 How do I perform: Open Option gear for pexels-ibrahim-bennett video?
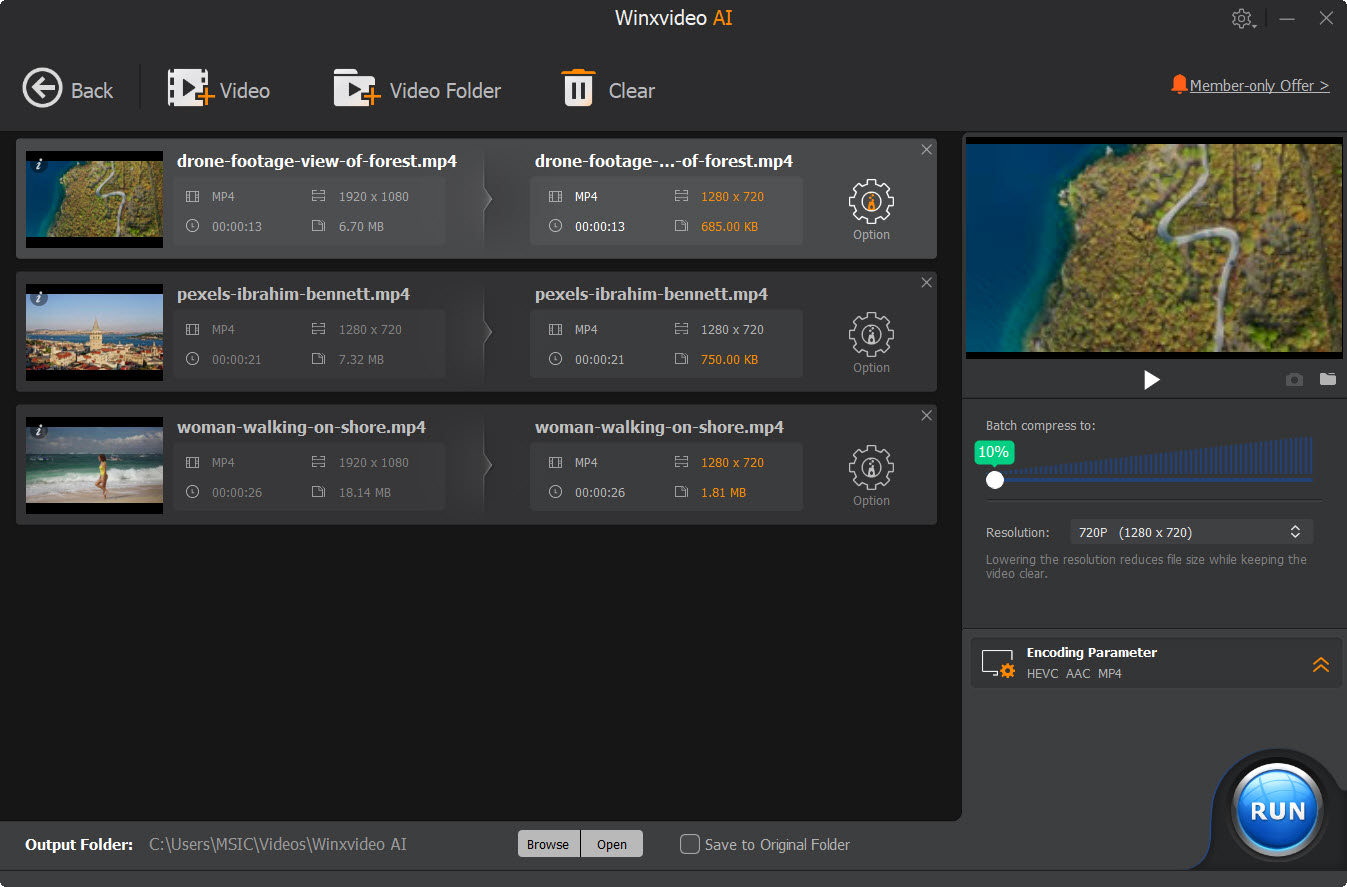871,335
